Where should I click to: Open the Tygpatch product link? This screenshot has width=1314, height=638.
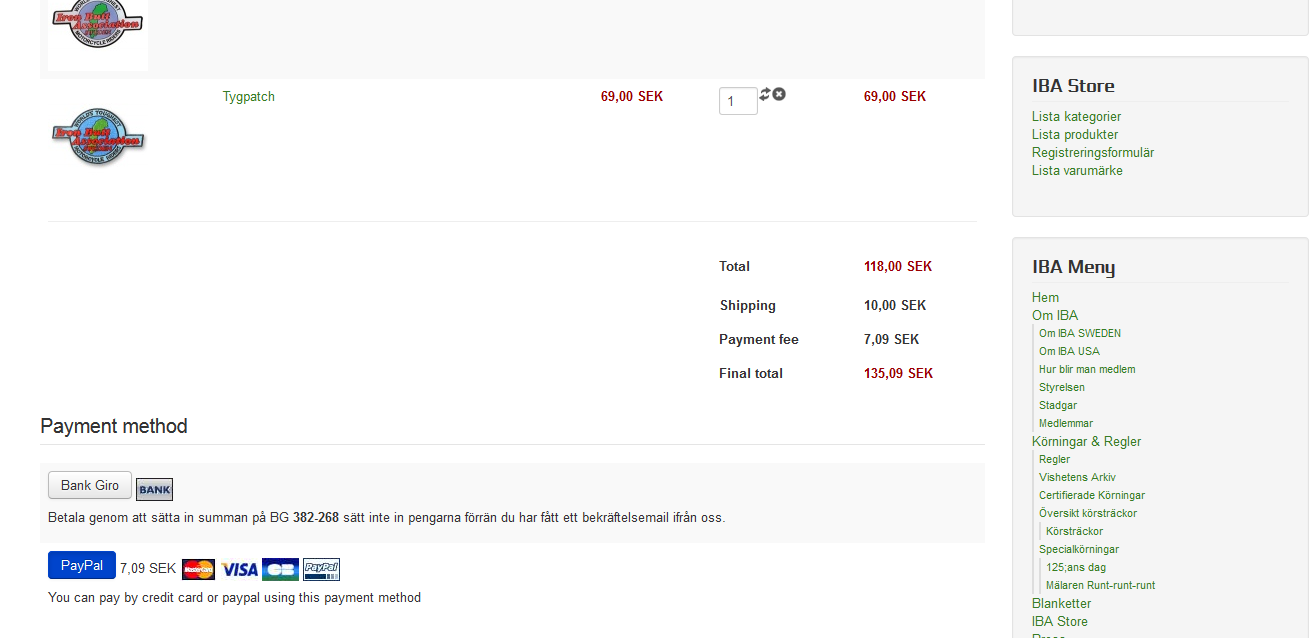point(248,97)
